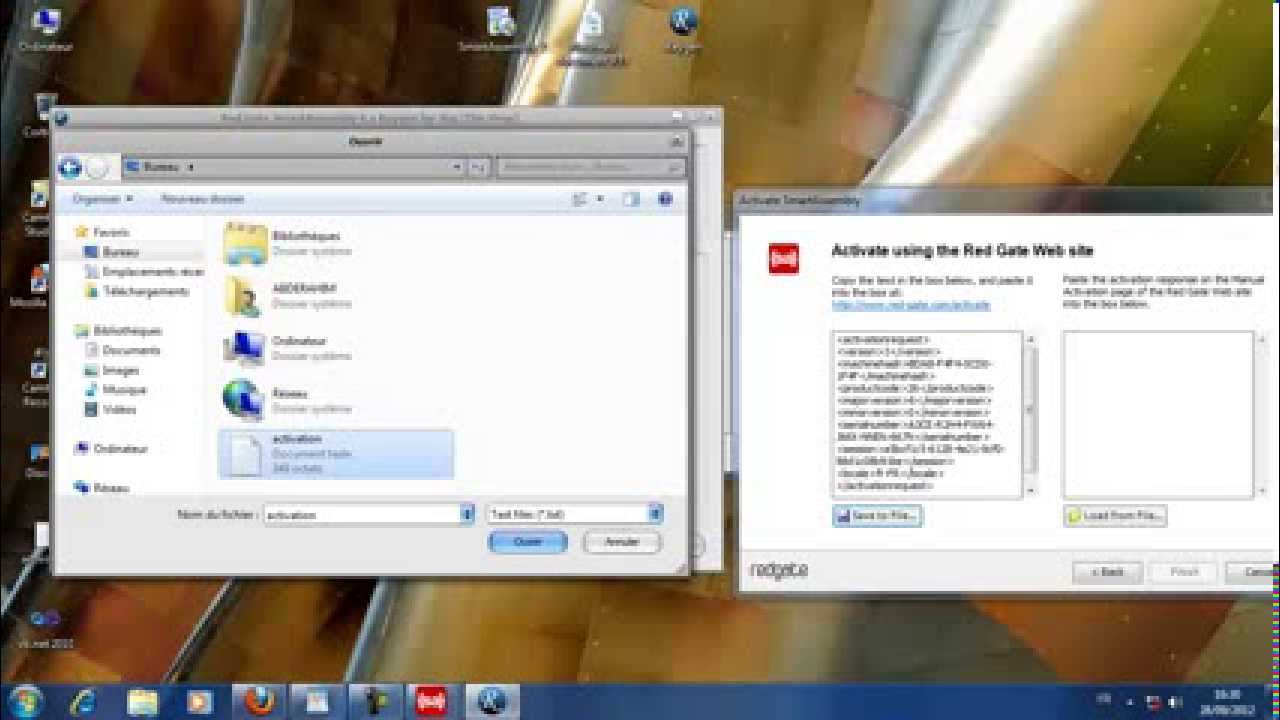Click the Ouvrir button
1280x720 pixels.
(x=528, y=542)
